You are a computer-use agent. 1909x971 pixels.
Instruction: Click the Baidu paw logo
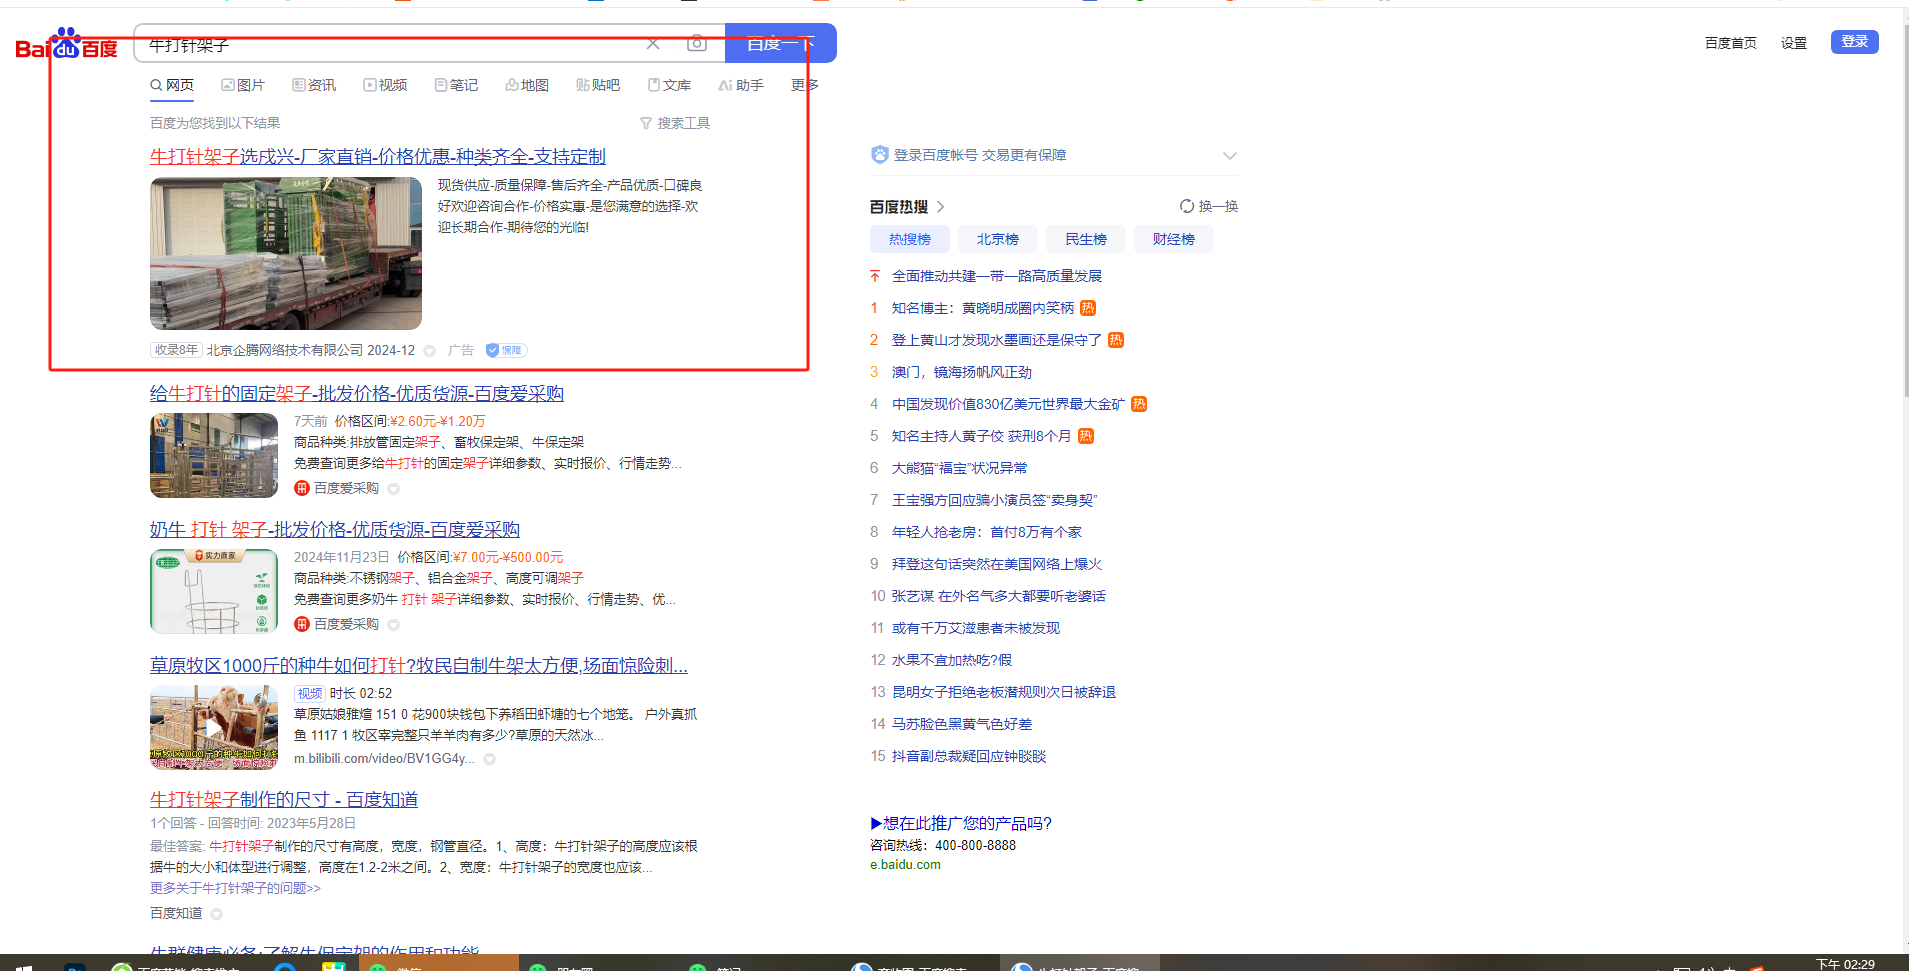tap(66, 44)
